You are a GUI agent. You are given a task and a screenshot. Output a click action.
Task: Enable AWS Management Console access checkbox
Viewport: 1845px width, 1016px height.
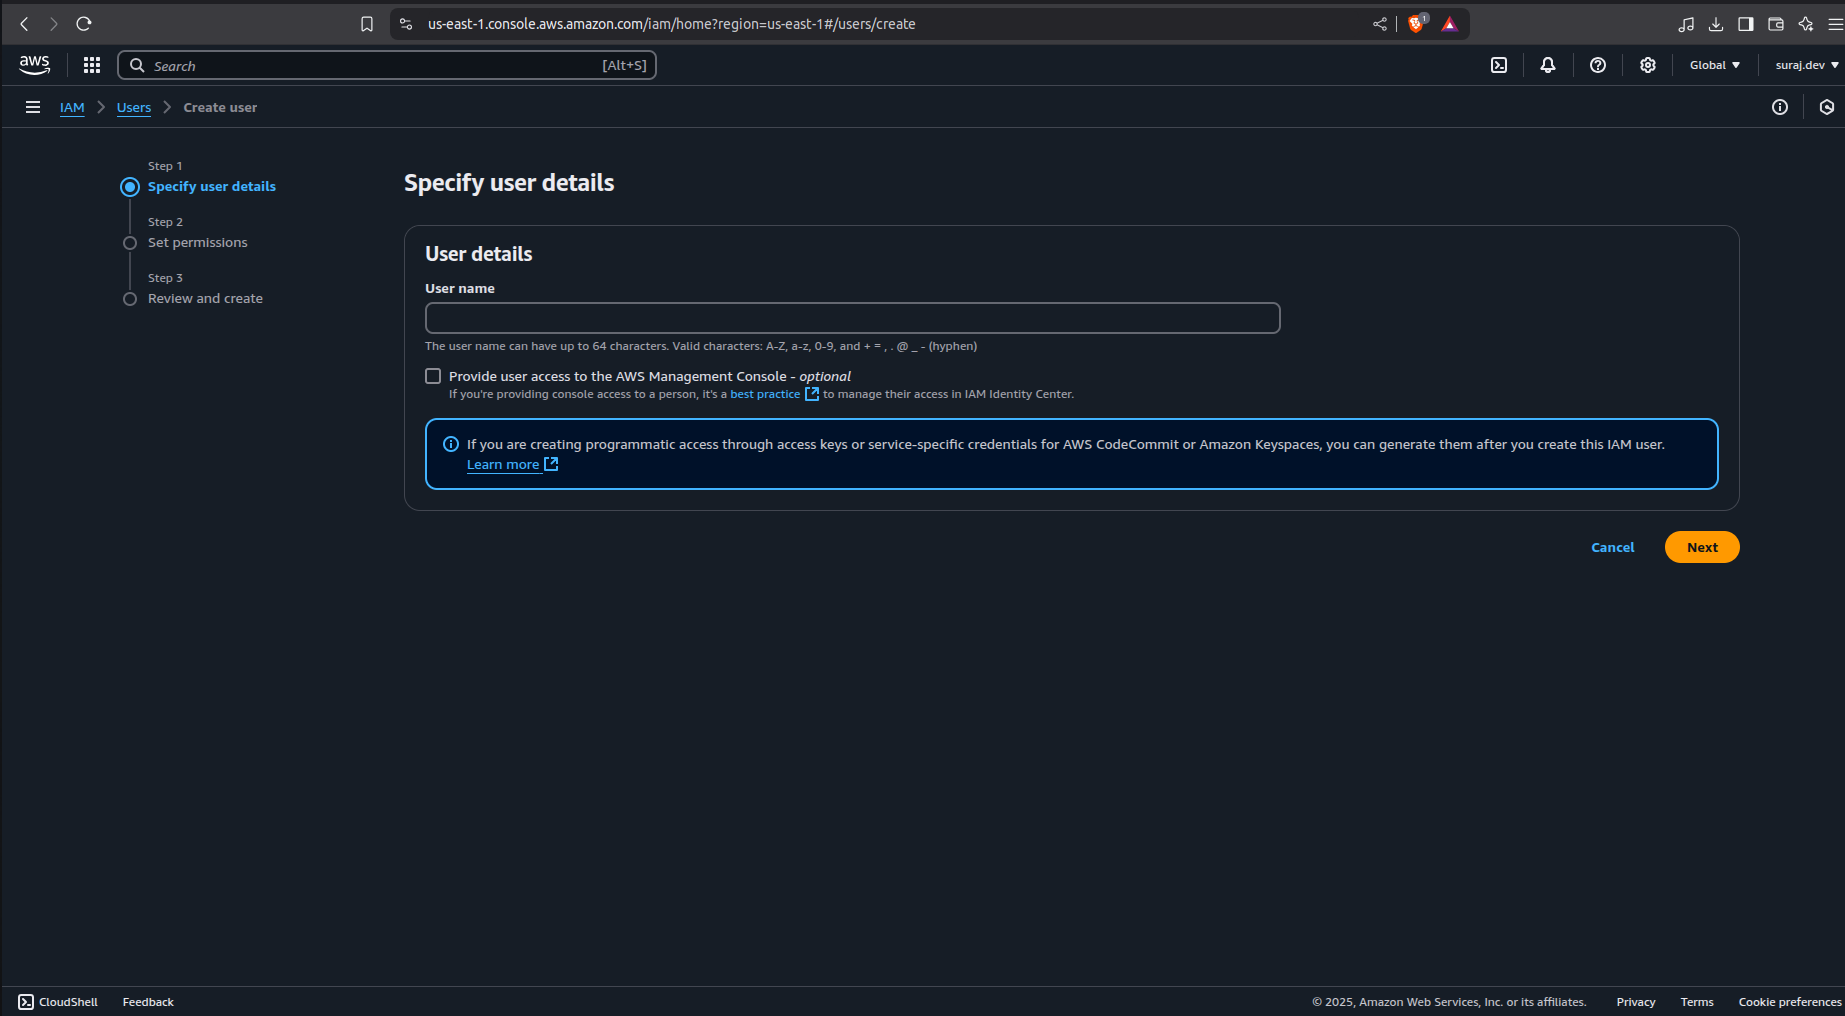pos(433,376)
